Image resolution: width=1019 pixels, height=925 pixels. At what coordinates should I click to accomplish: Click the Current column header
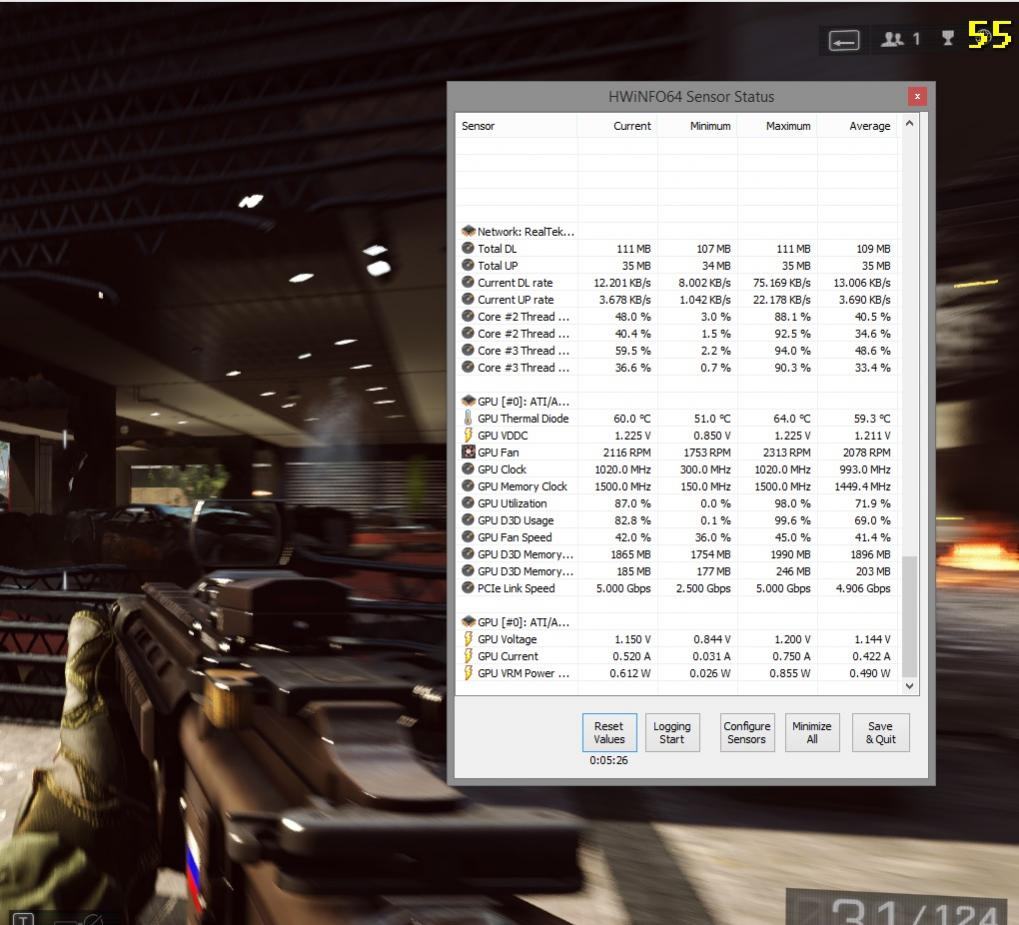coord(617,125)
